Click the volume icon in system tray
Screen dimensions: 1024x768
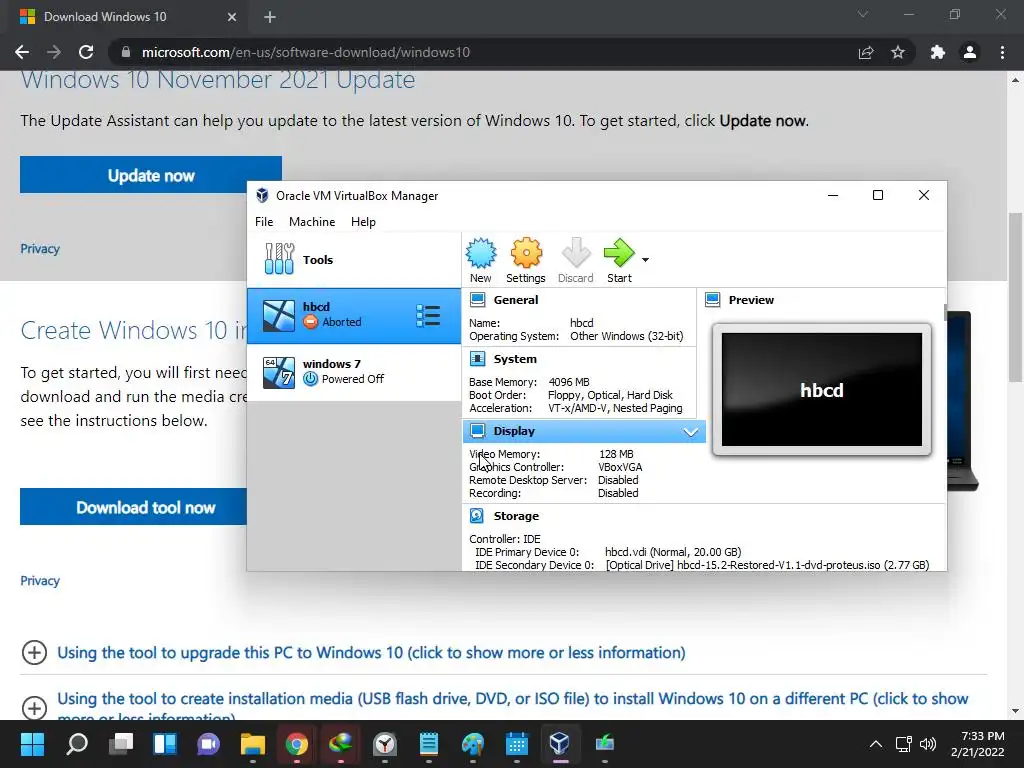point(927,744)
